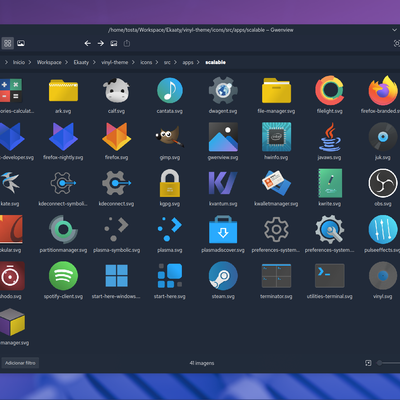400x400 pixels.
Task: Go back to the previous folder
Action: click(88, 43)
